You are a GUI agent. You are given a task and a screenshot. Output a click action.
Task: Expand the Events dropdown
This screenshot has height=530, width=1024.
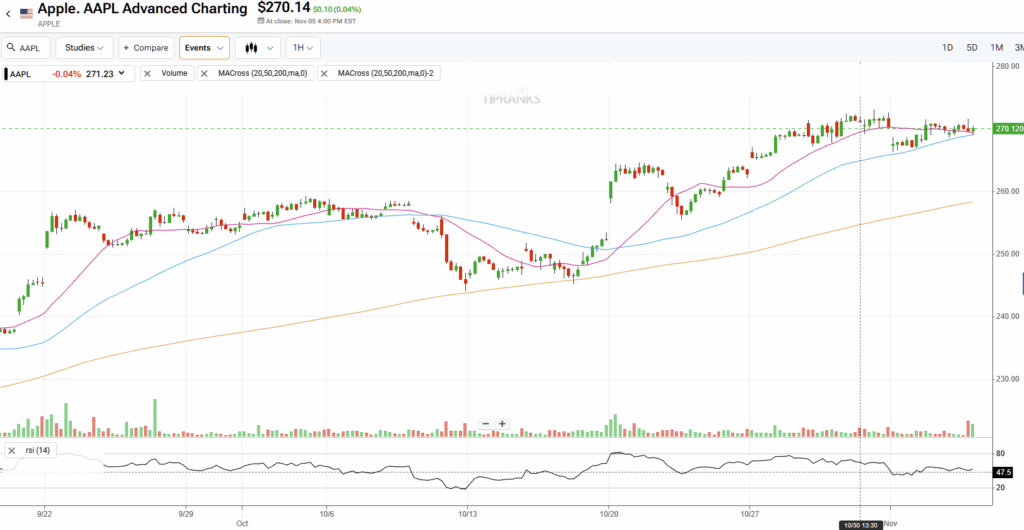coord(204,48)
